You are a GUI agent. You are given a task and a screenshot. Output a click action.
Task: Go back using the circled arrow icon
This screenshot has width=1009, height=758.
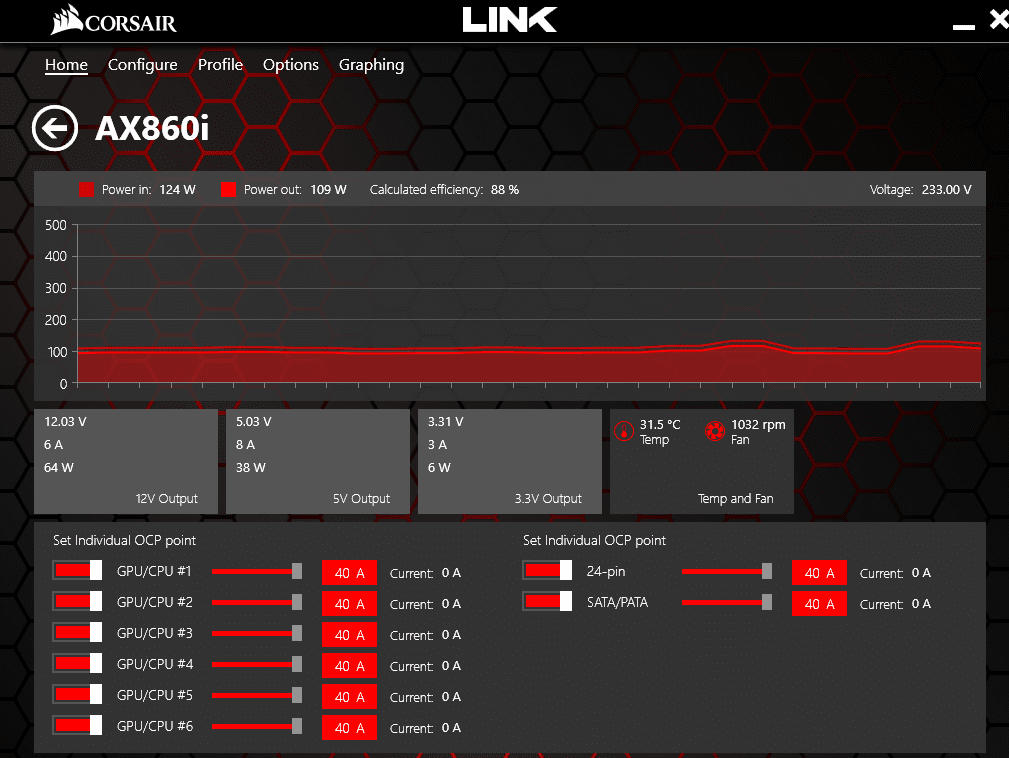55,127
